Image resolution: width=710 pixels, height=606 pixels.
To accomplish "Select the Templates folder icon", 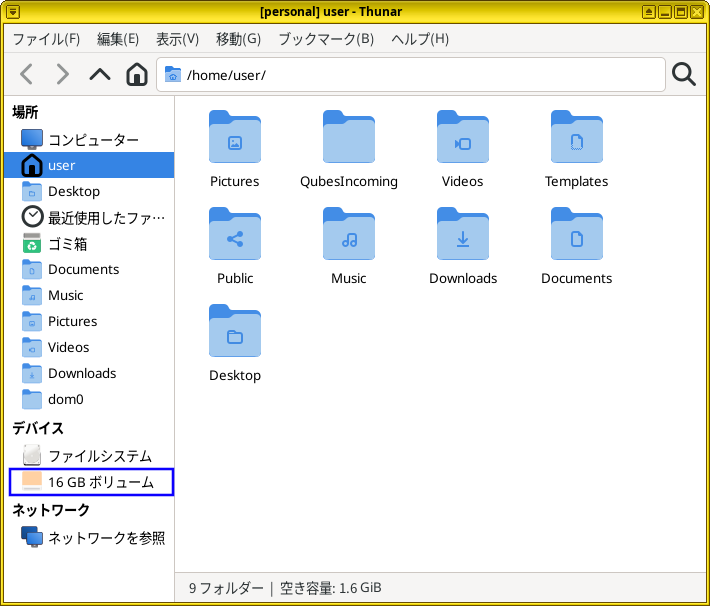I will pyautogui.click(x=576, y=137).
